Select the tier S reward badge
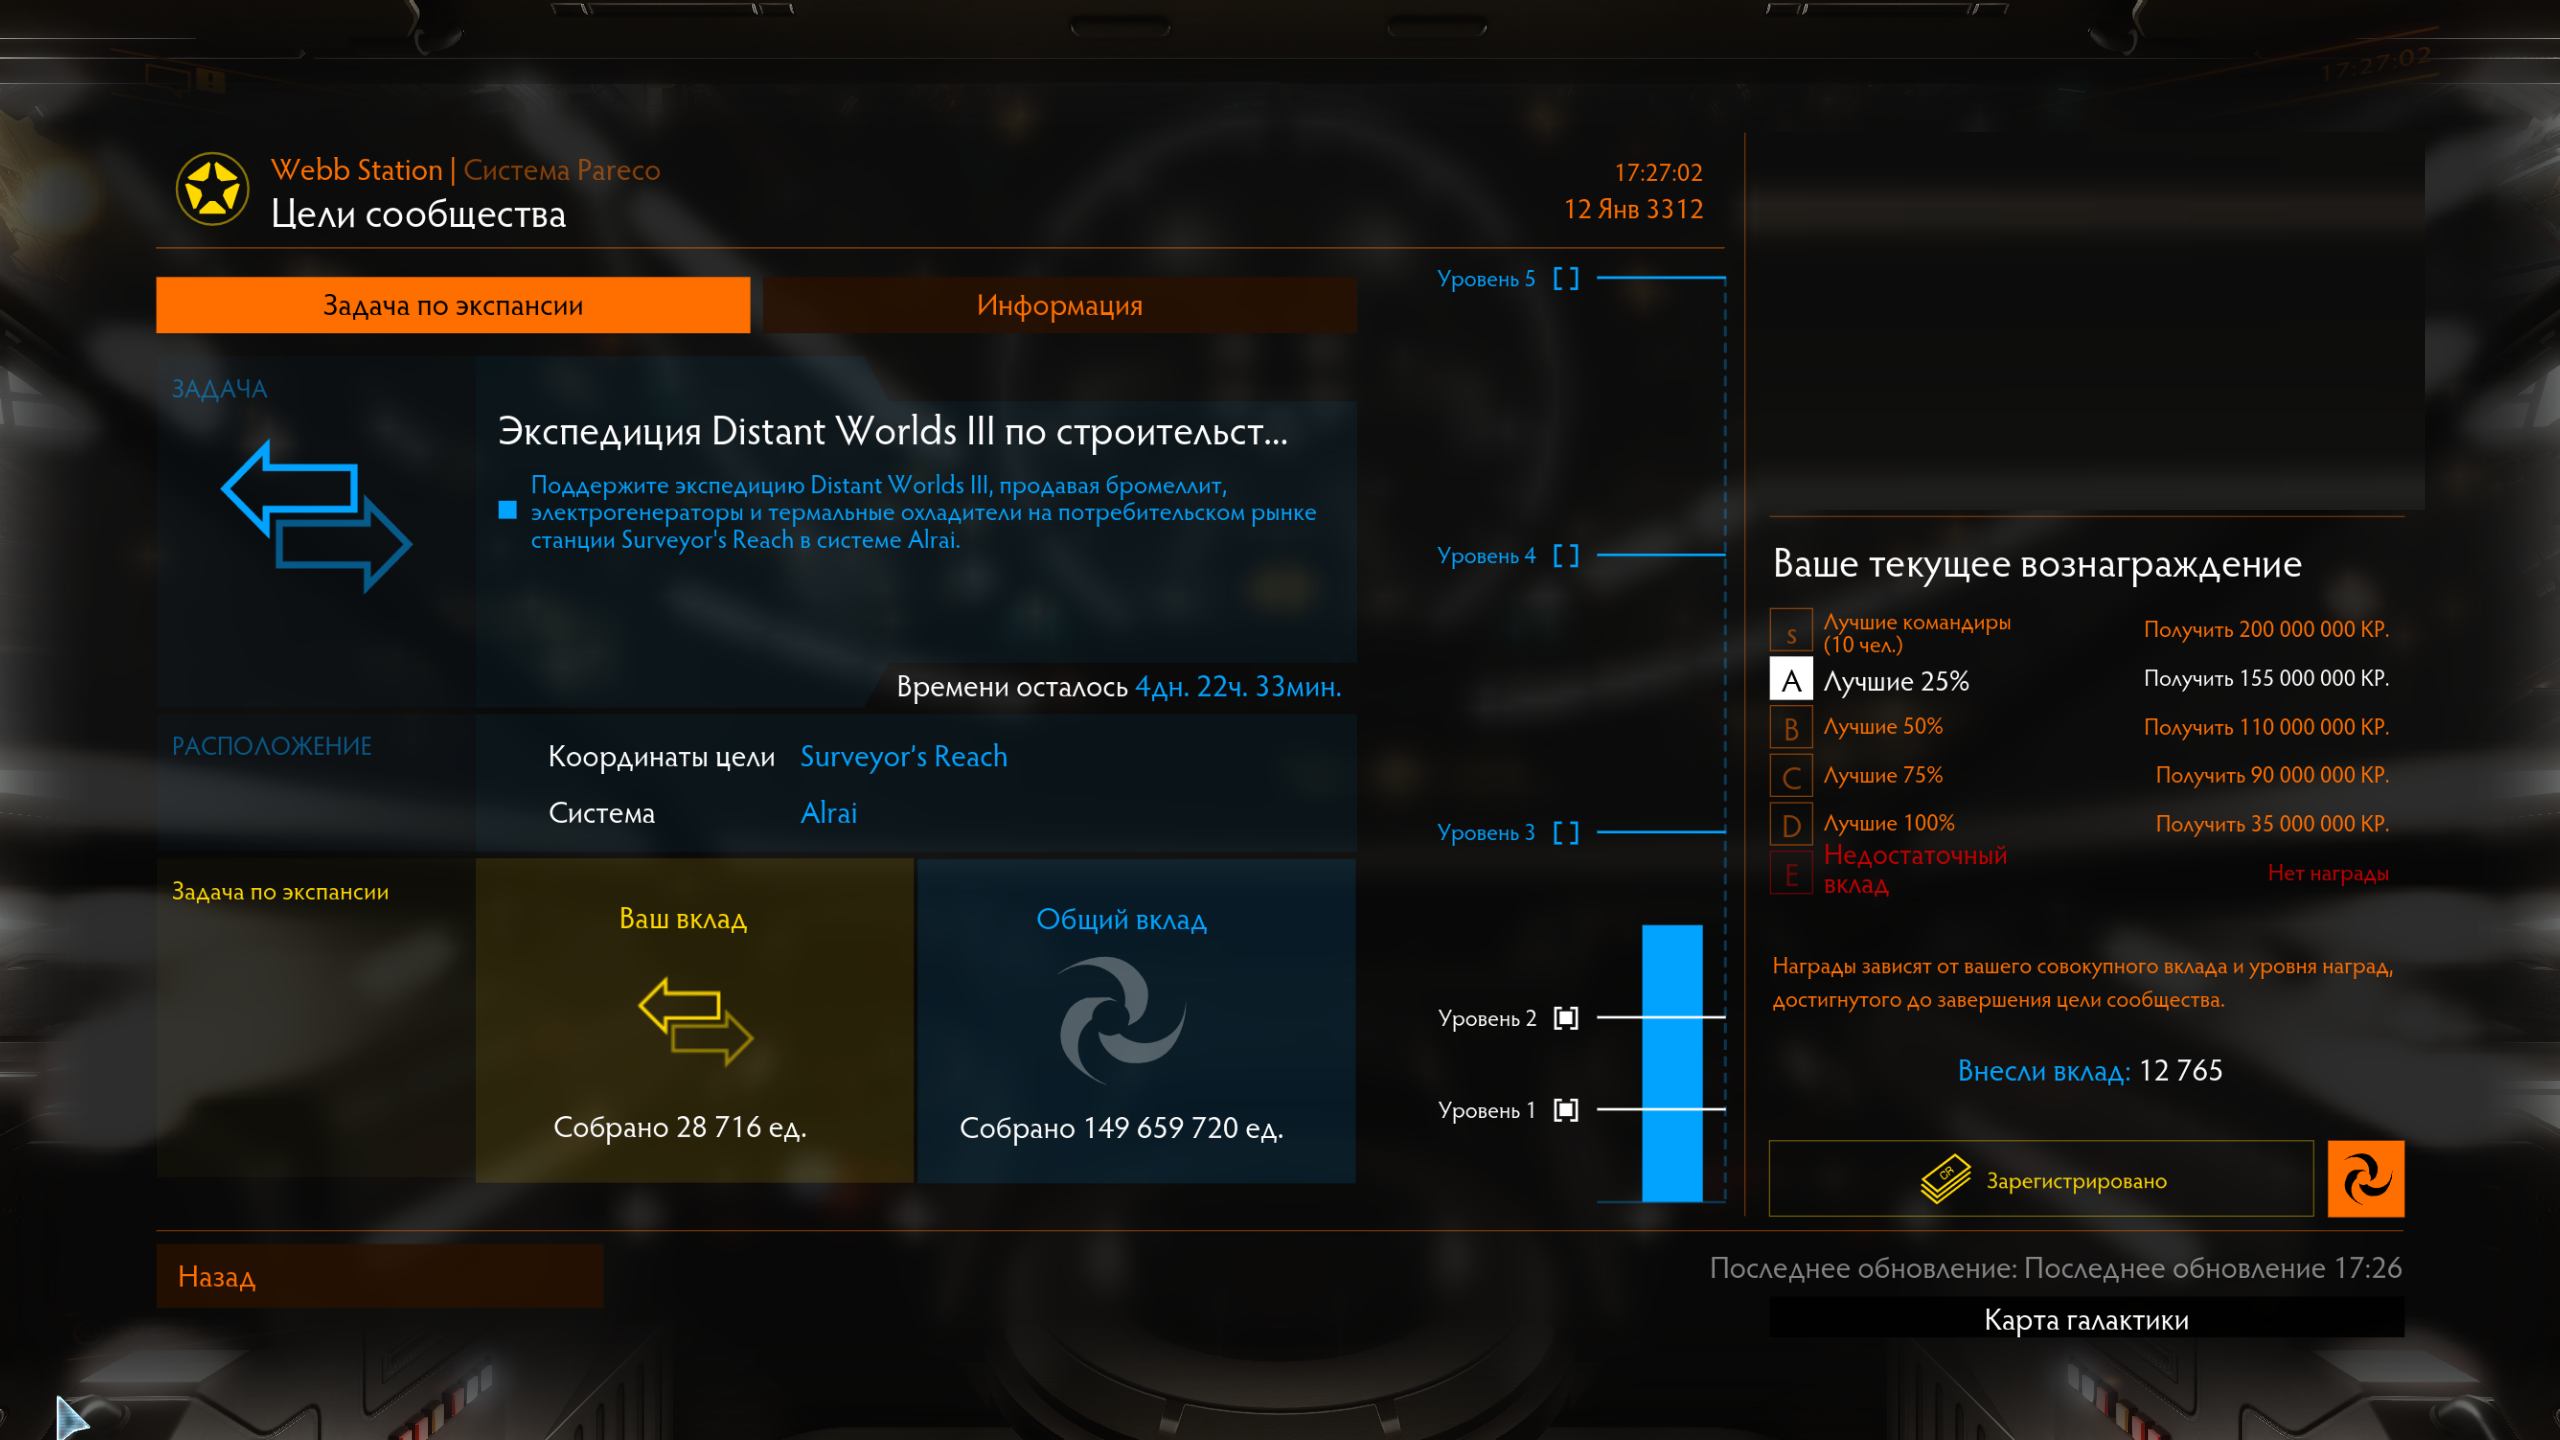Image resolution: width=2560 pixels, height=1440 pixels. tap(1790, 632)
